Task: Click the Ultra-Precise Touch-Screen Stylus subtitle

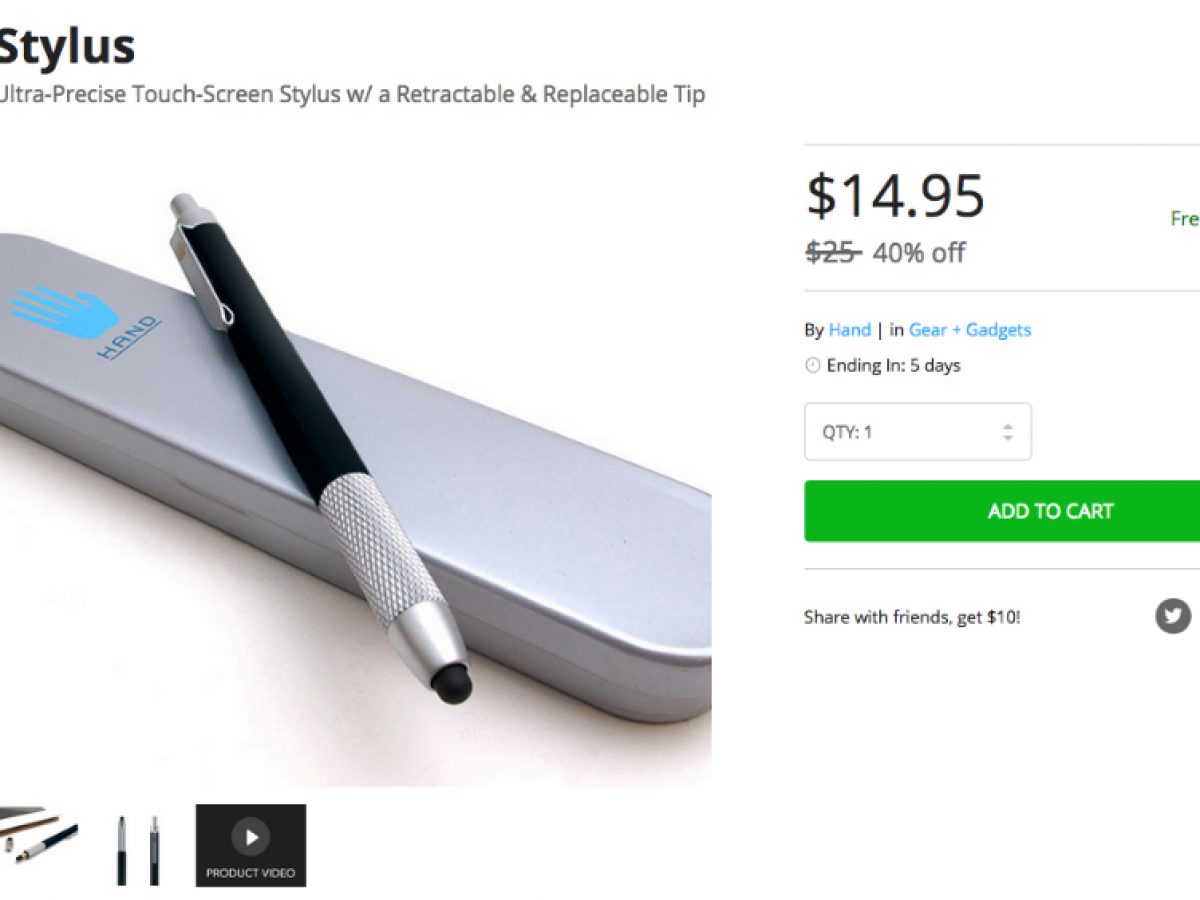Action: click(350, 95)
